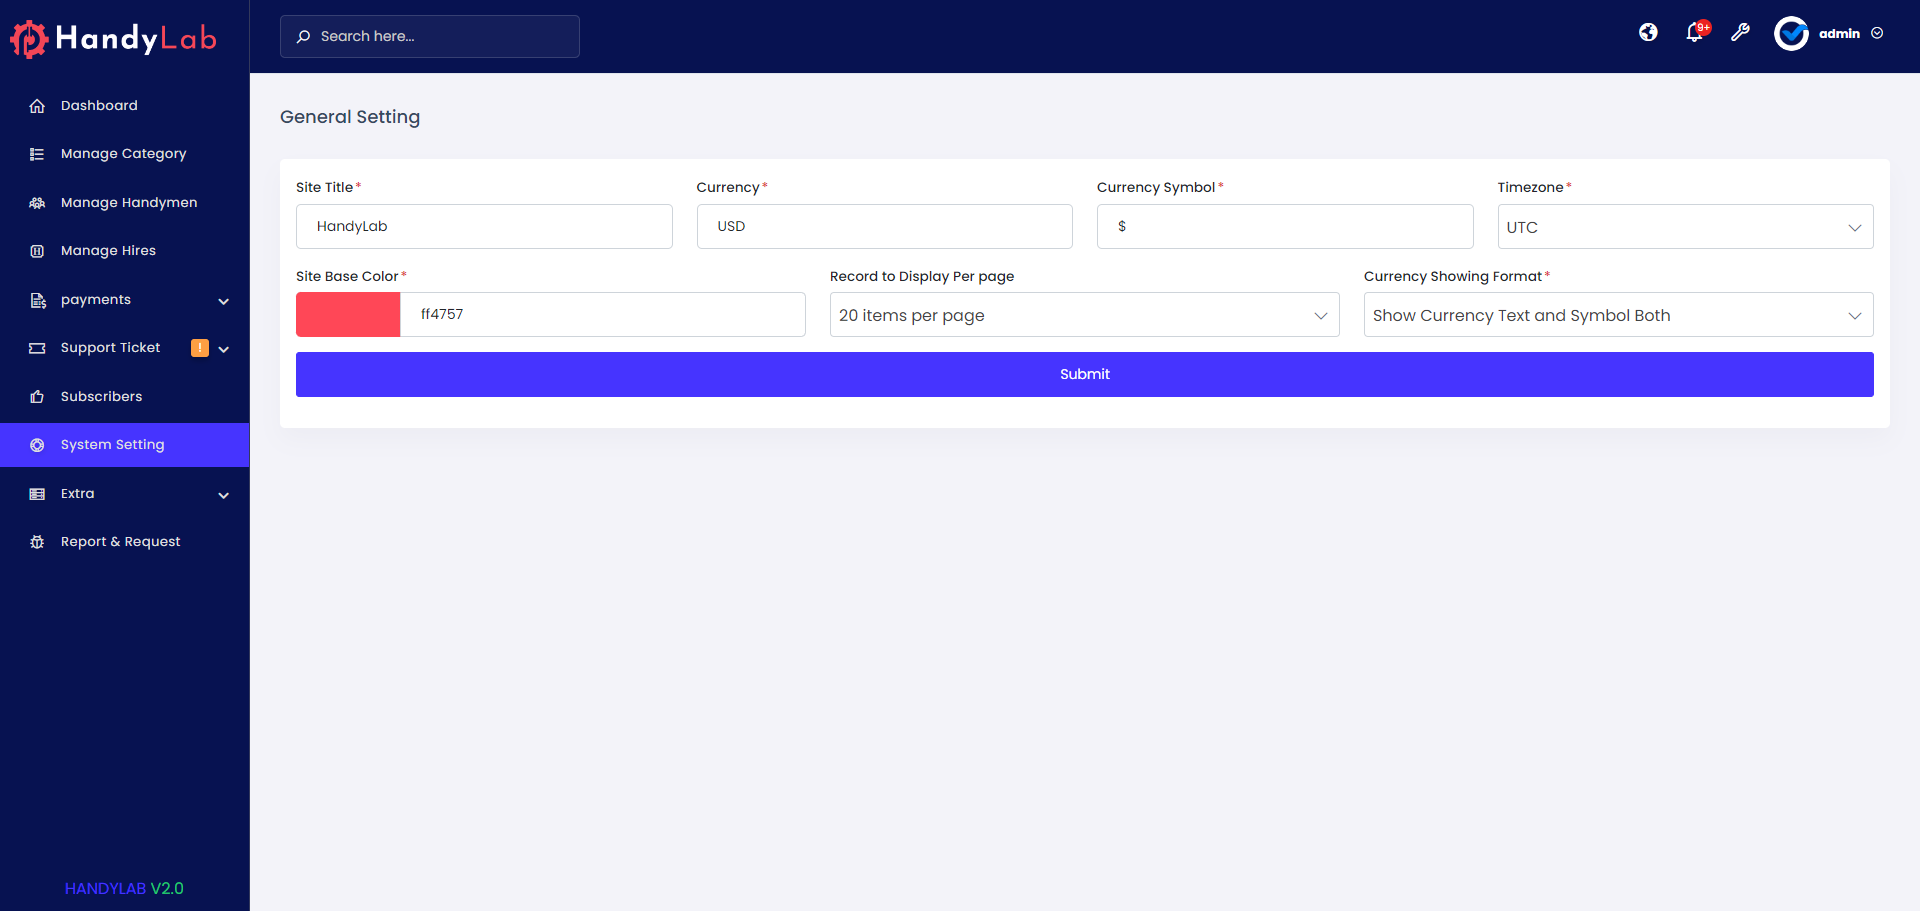Select System Setting in the sidebar

point(112,444)
